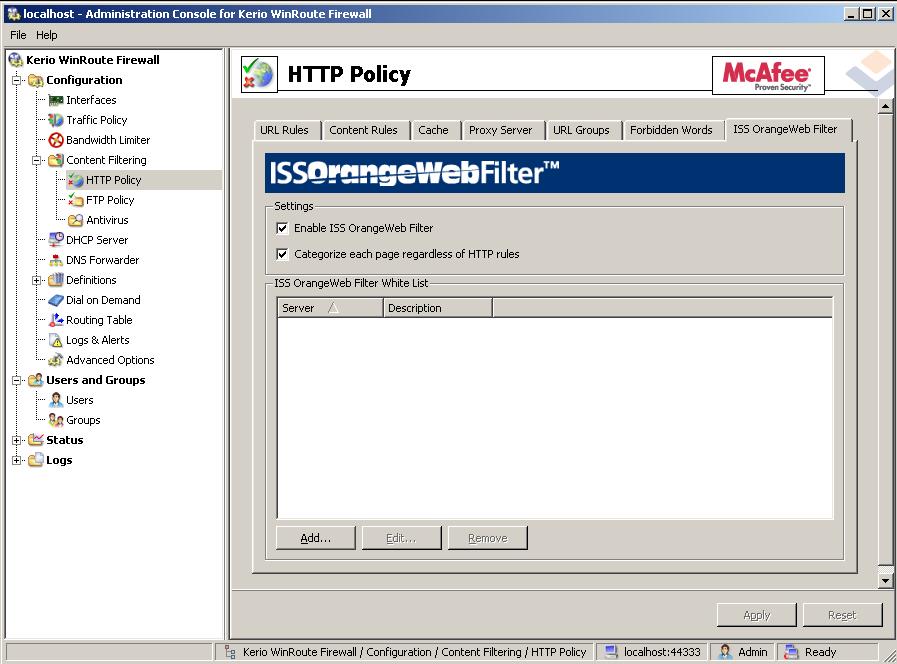Click the HTTP Policy header globe icon
The height and width of the screenshot is (664, 897).
click(x=259, y=74)
